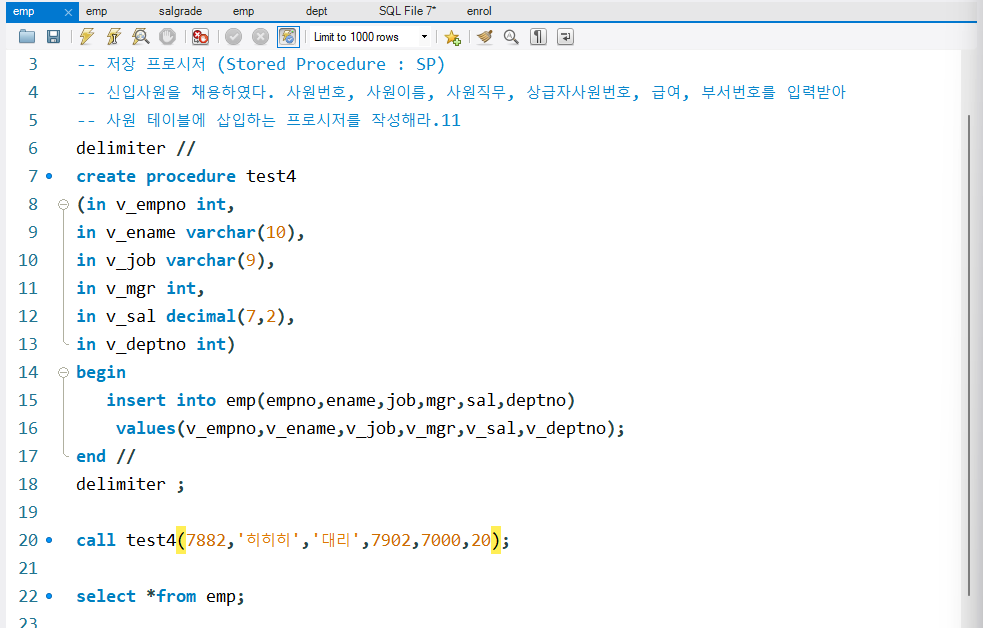Open a SQL script file with folder icon
The image size is (983, 628).
(26, 37)
